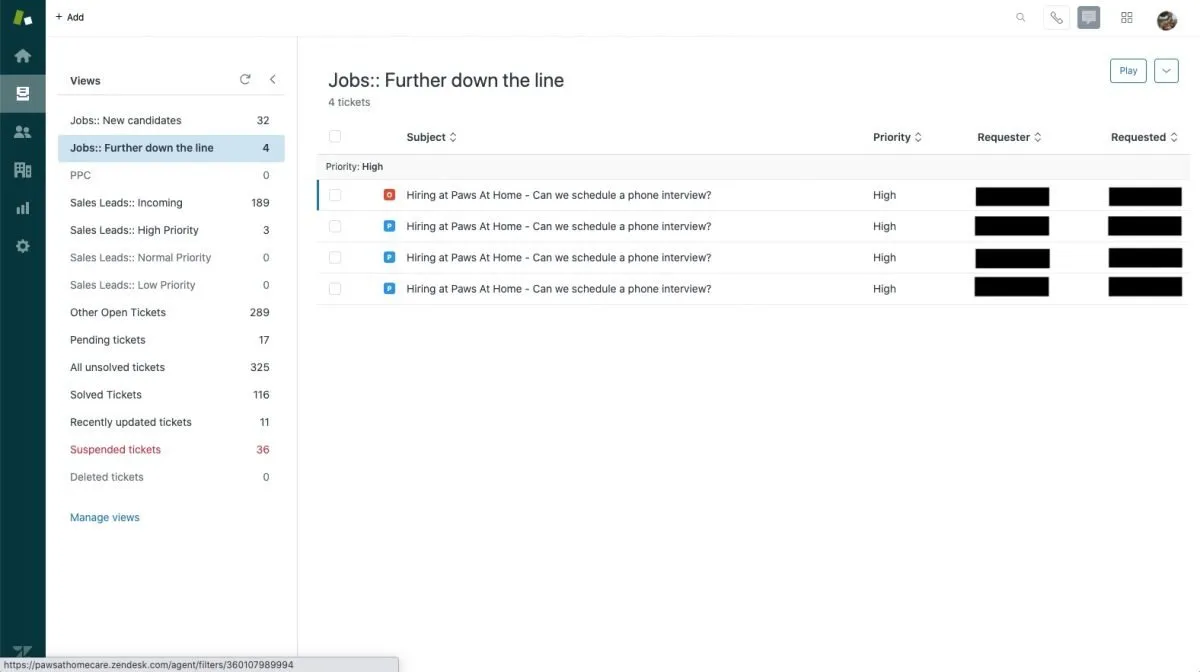Open the Admin settings gear in the sidebar
Viewport: 1200px width, 672px height.
[x=22, y=245]
